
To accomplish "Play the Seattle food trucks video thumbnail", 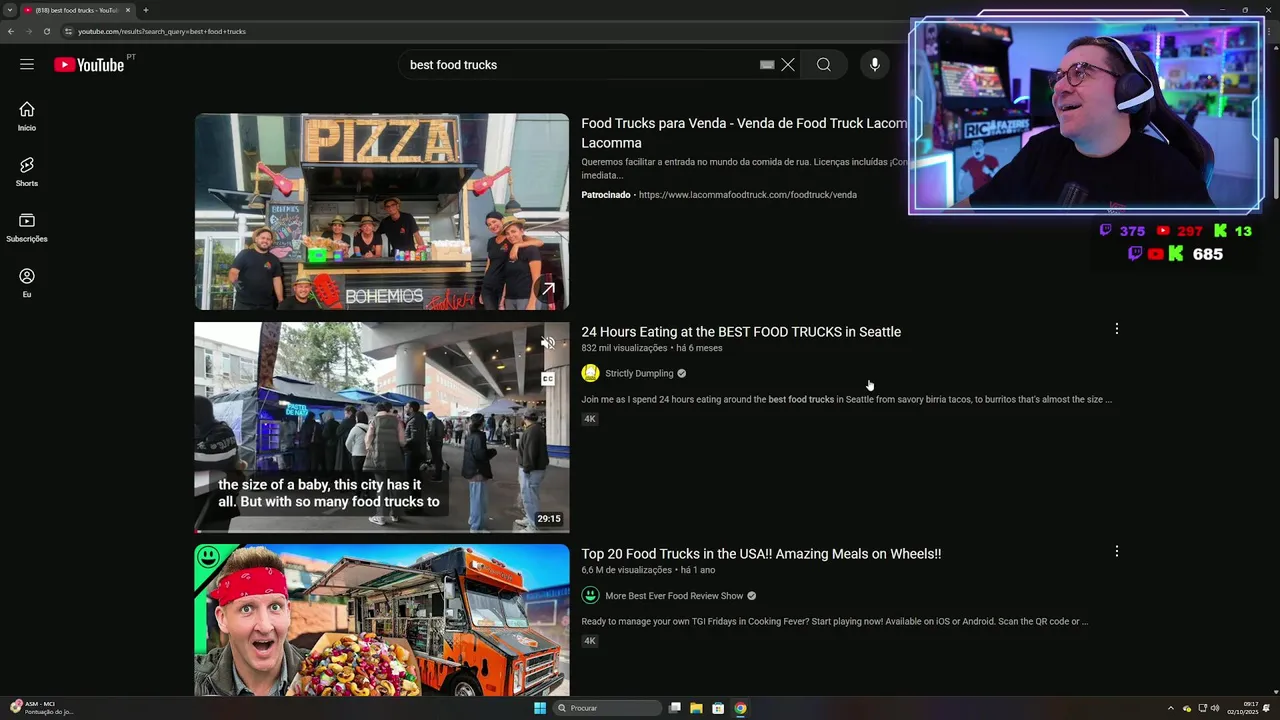I will pyautogui.click(x=382, y=427).
